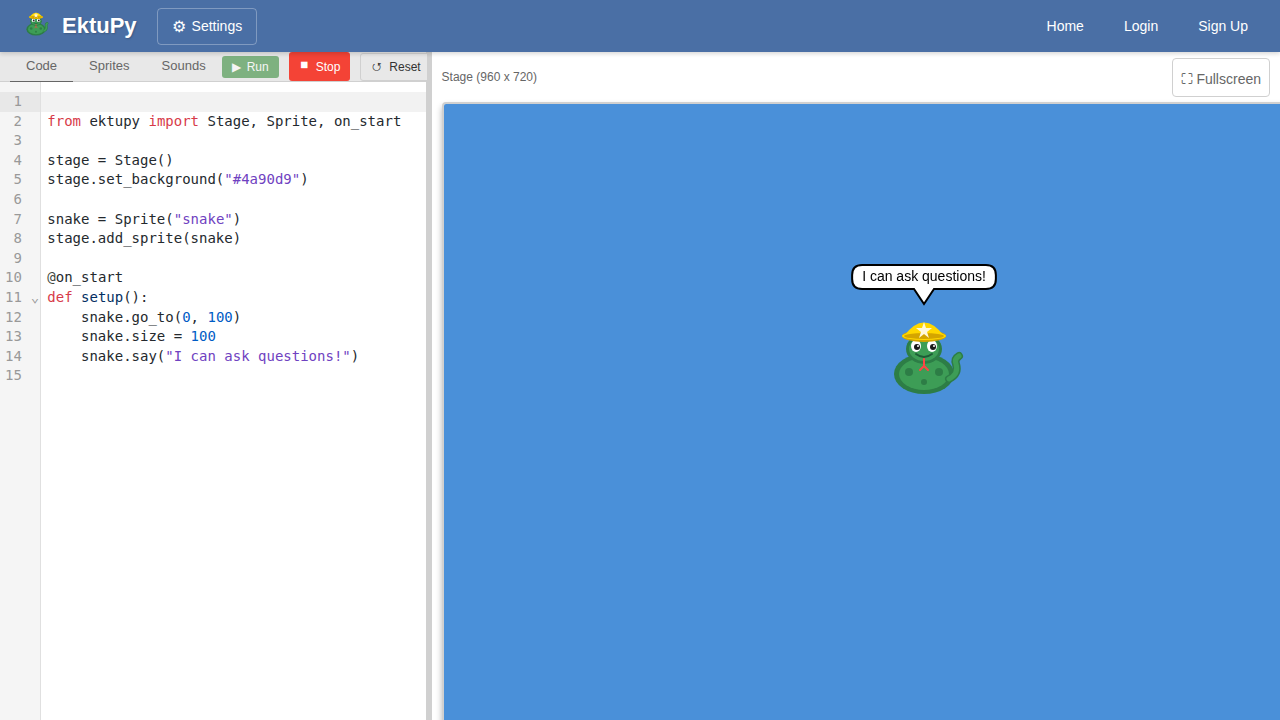Click the EktuPy brand title text

pos(99,26)
